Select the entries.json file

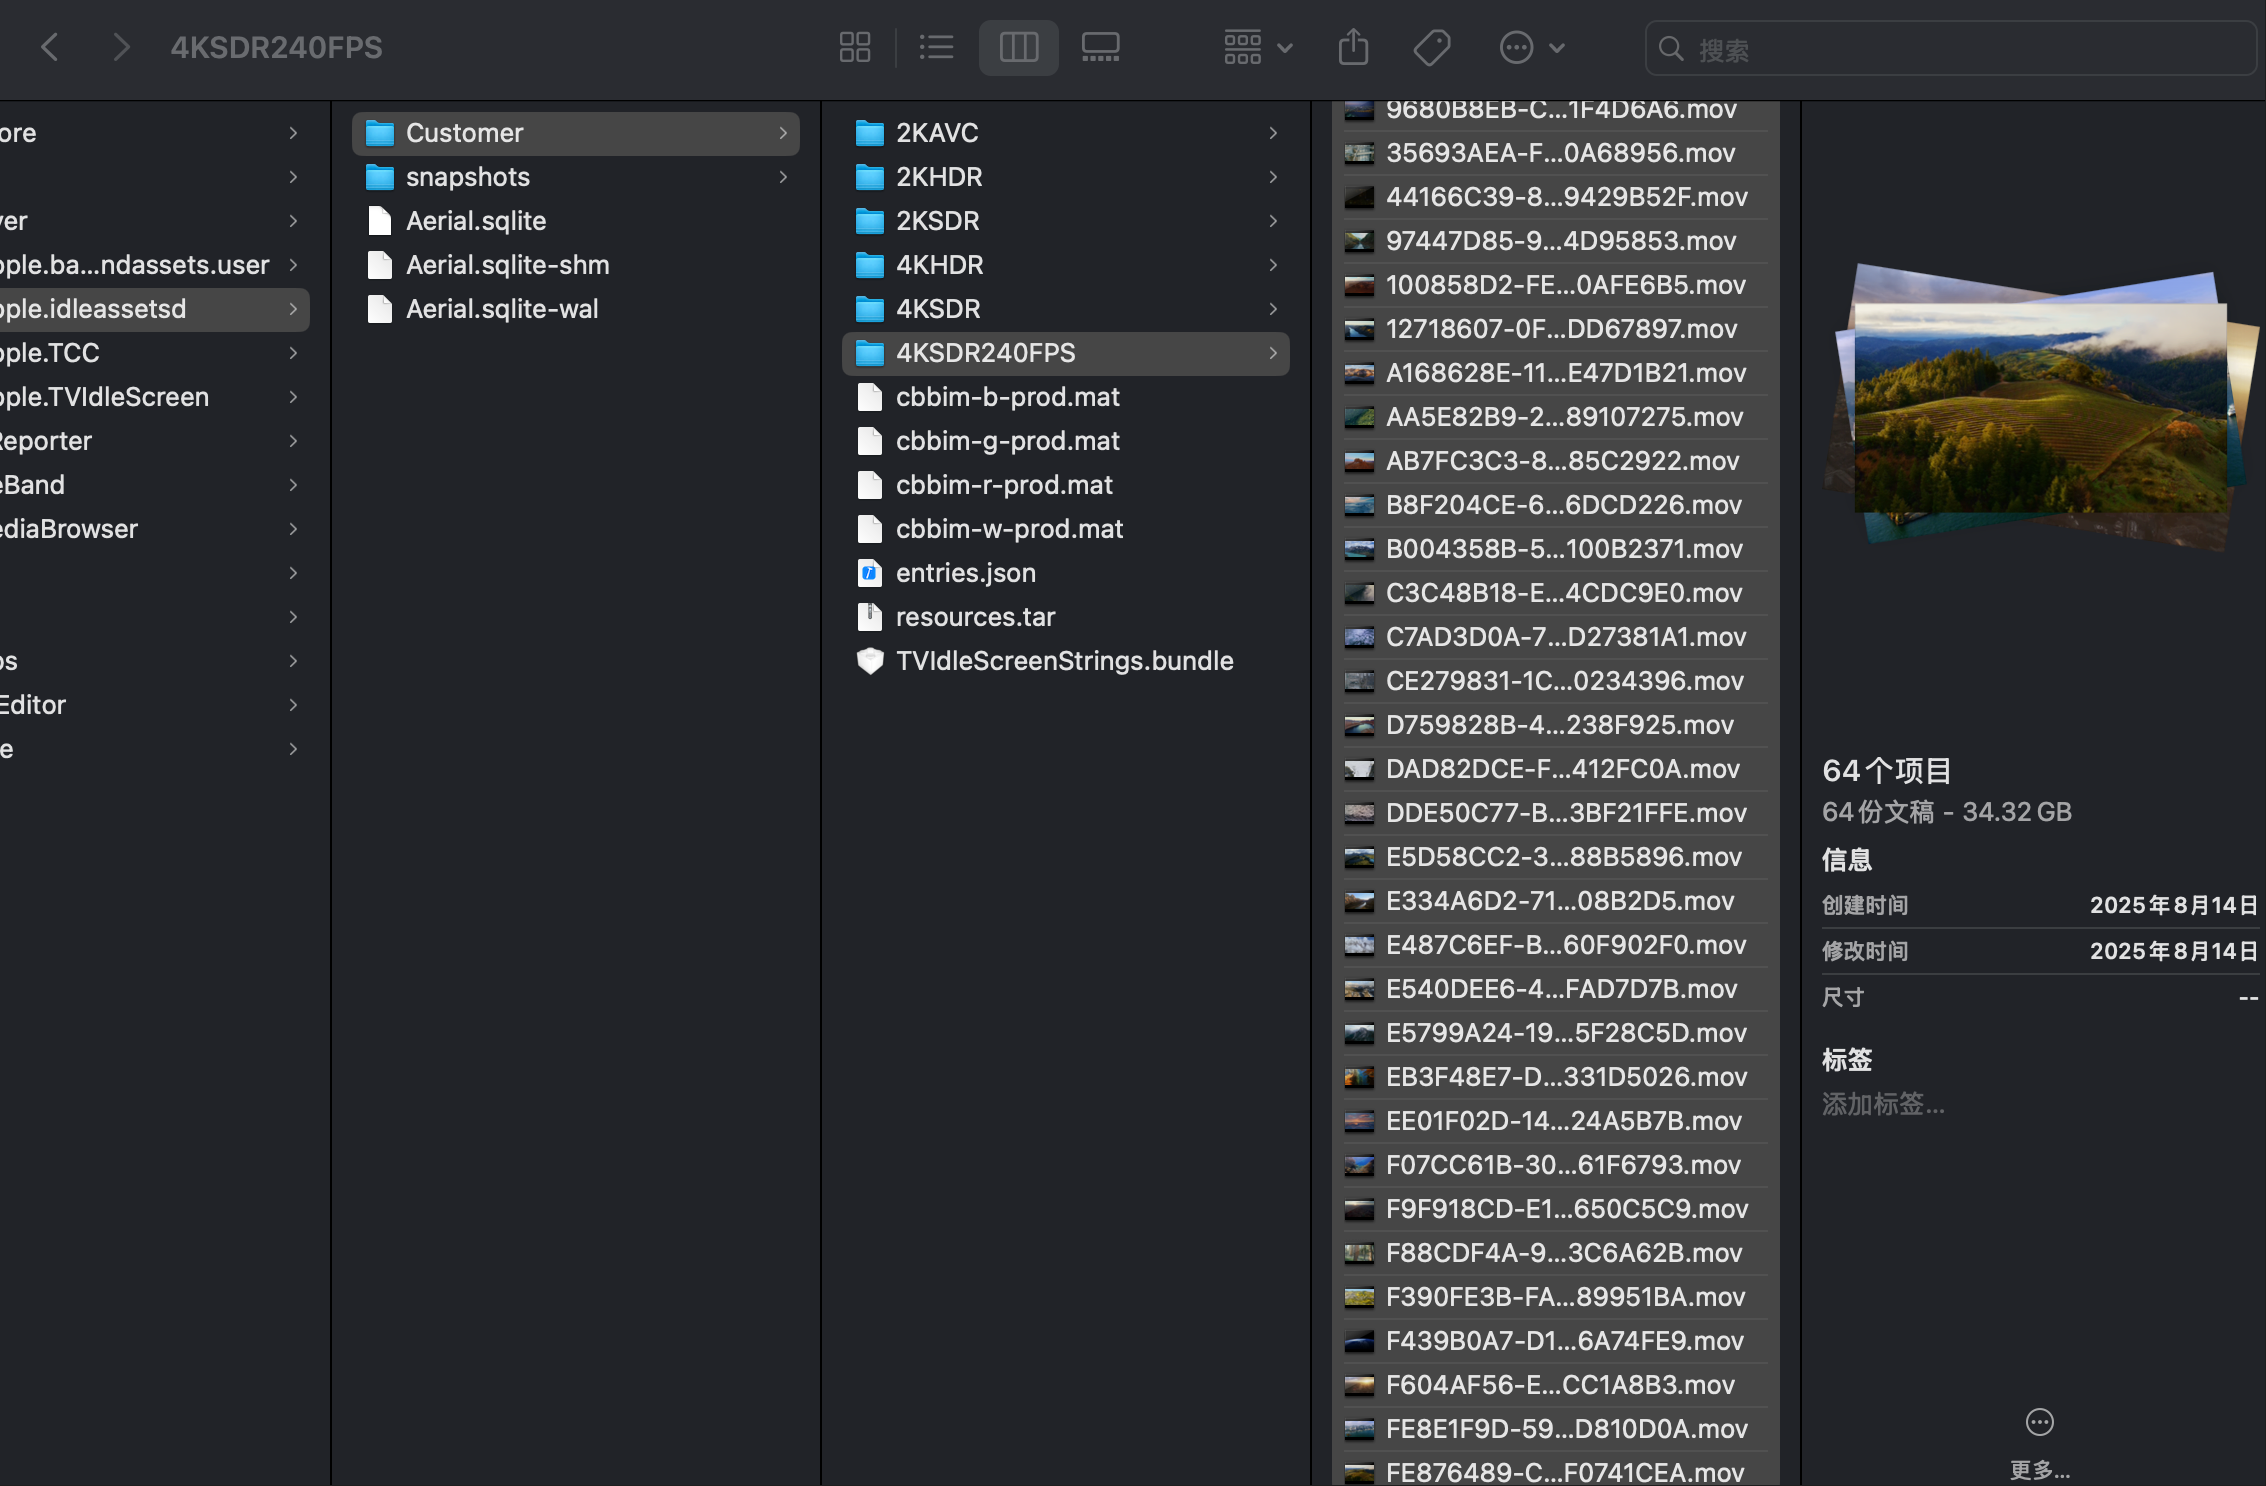[x=965, y=573]
